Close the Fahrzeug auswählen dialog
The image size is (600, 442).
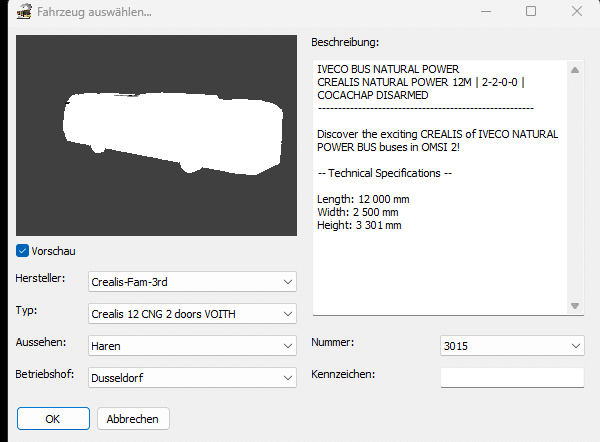click(x=577, y=11)
